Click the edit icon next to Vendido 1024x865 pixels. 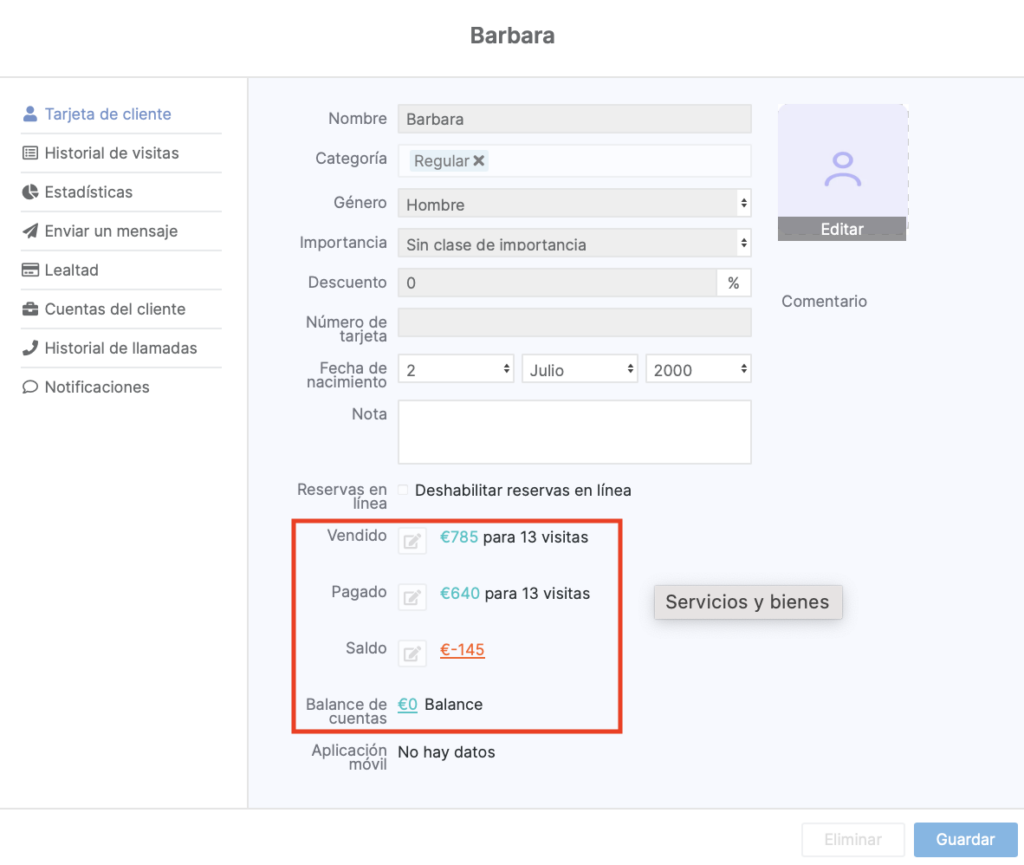pyautogui.click(x=412, y=541)
